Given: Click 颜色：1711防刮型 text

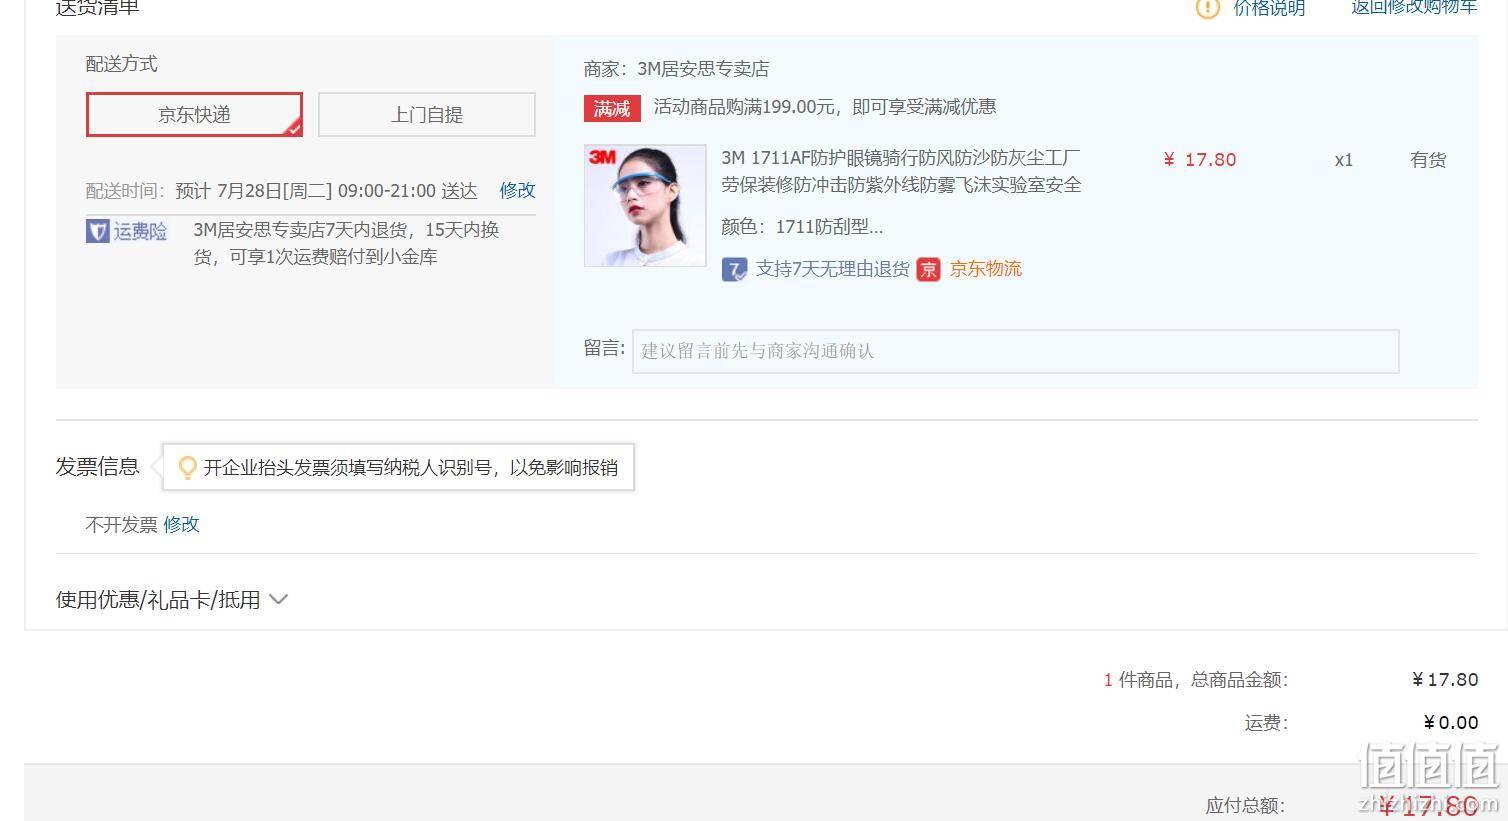Looking at the screenshot, I should coord(802,227).
